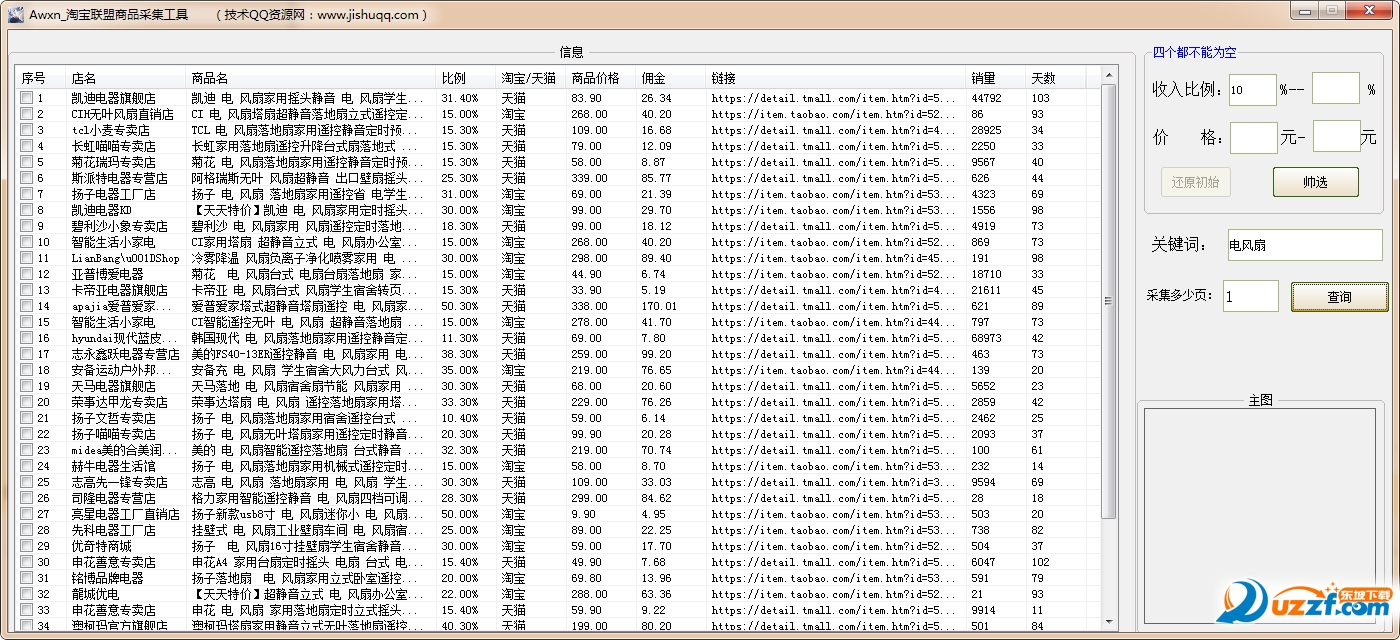Click shop name 荣事达甲龙专卖店
This screenshot has width=1400, height=640.
[119, 402]
